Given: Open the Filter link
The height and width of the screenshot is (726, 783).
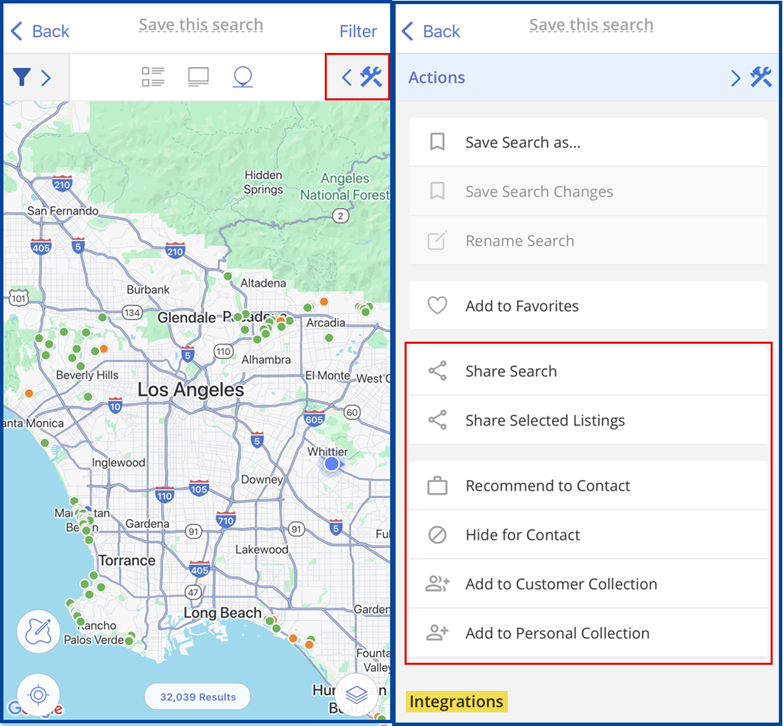Looking at the screenshot, I should [358, 31].
